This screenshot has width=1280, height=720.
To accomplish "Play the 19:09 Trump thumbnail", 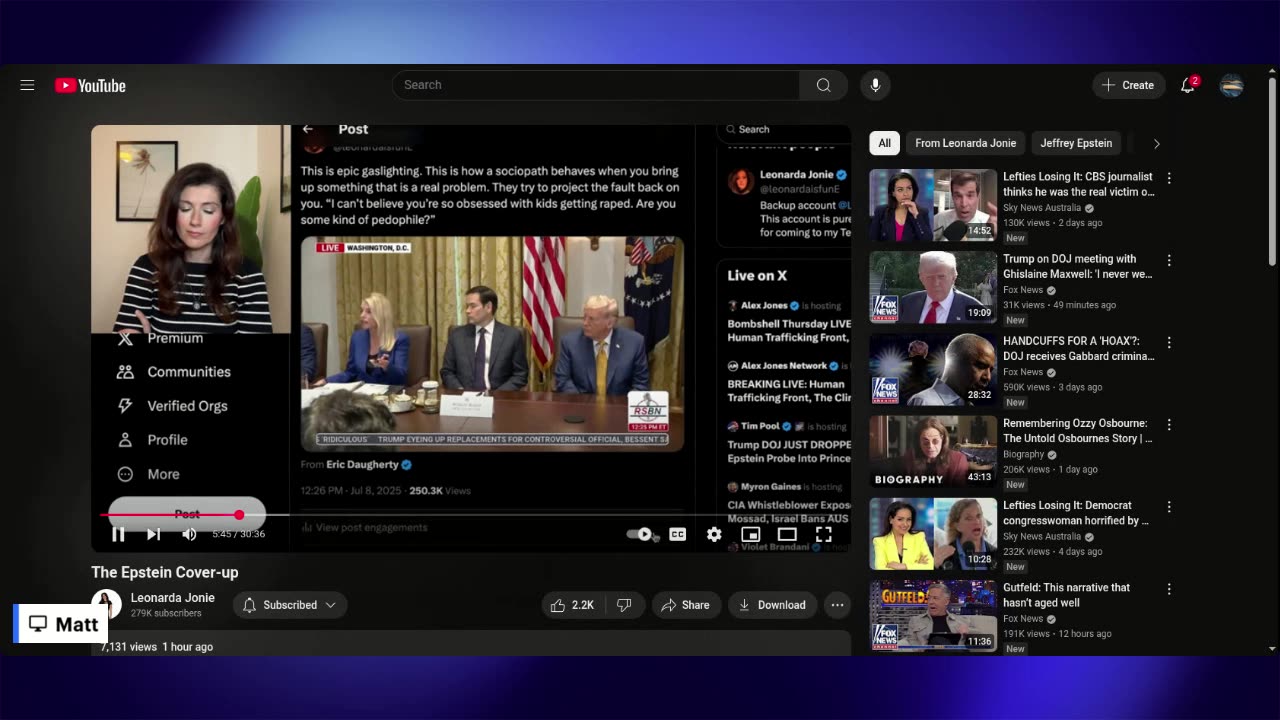I will point(933,288).
